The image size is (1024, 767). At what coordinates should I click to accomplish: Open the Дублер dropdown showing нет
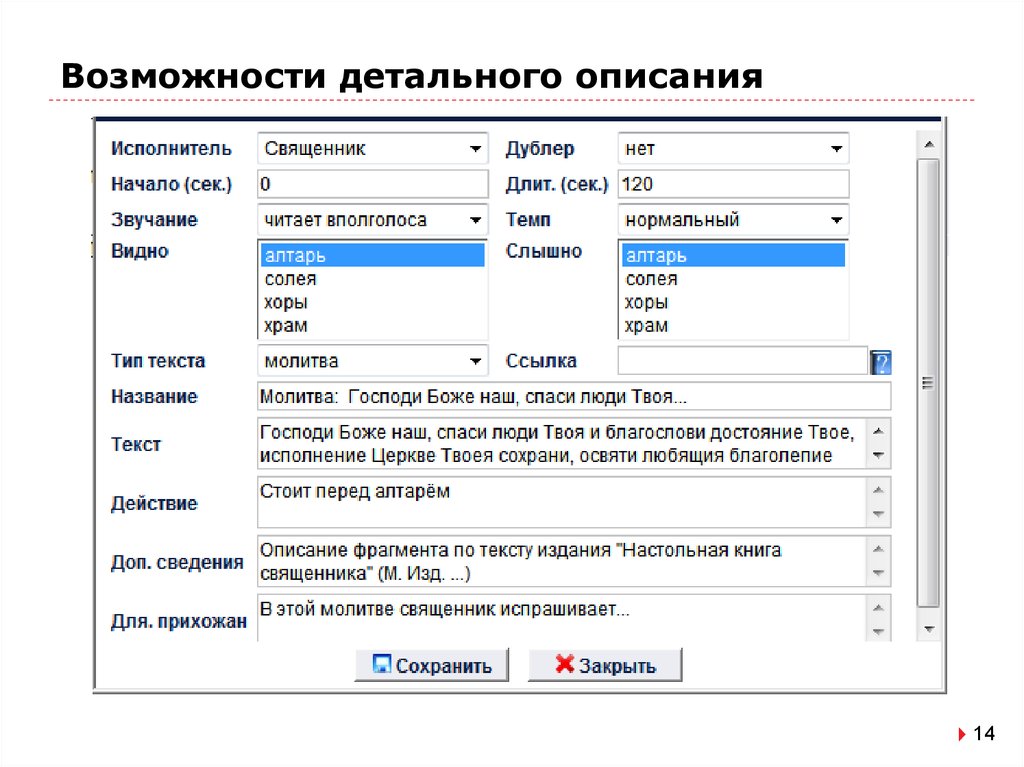838,148
